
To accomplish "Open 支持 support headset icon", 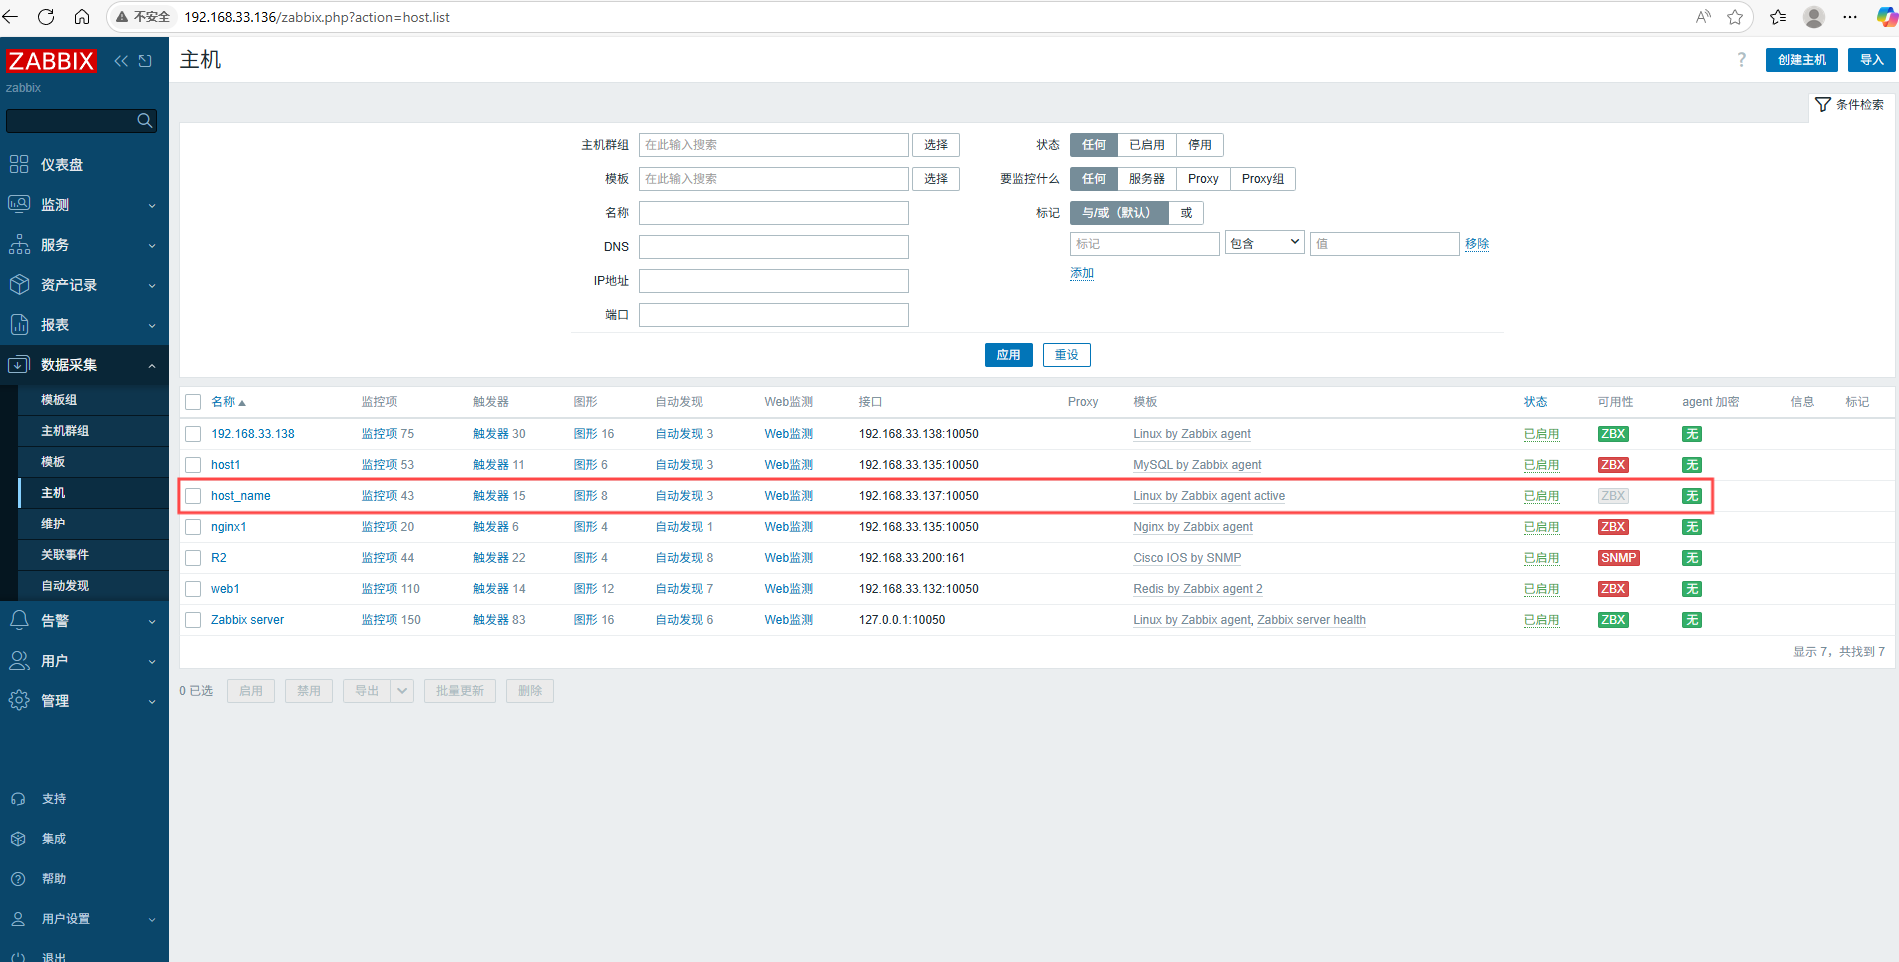I will 18,799.
